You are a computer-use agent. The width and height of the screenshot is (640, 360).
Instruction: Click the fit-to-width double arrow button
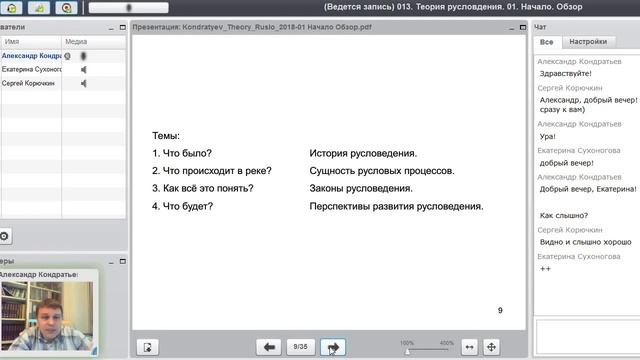[469, 347]
